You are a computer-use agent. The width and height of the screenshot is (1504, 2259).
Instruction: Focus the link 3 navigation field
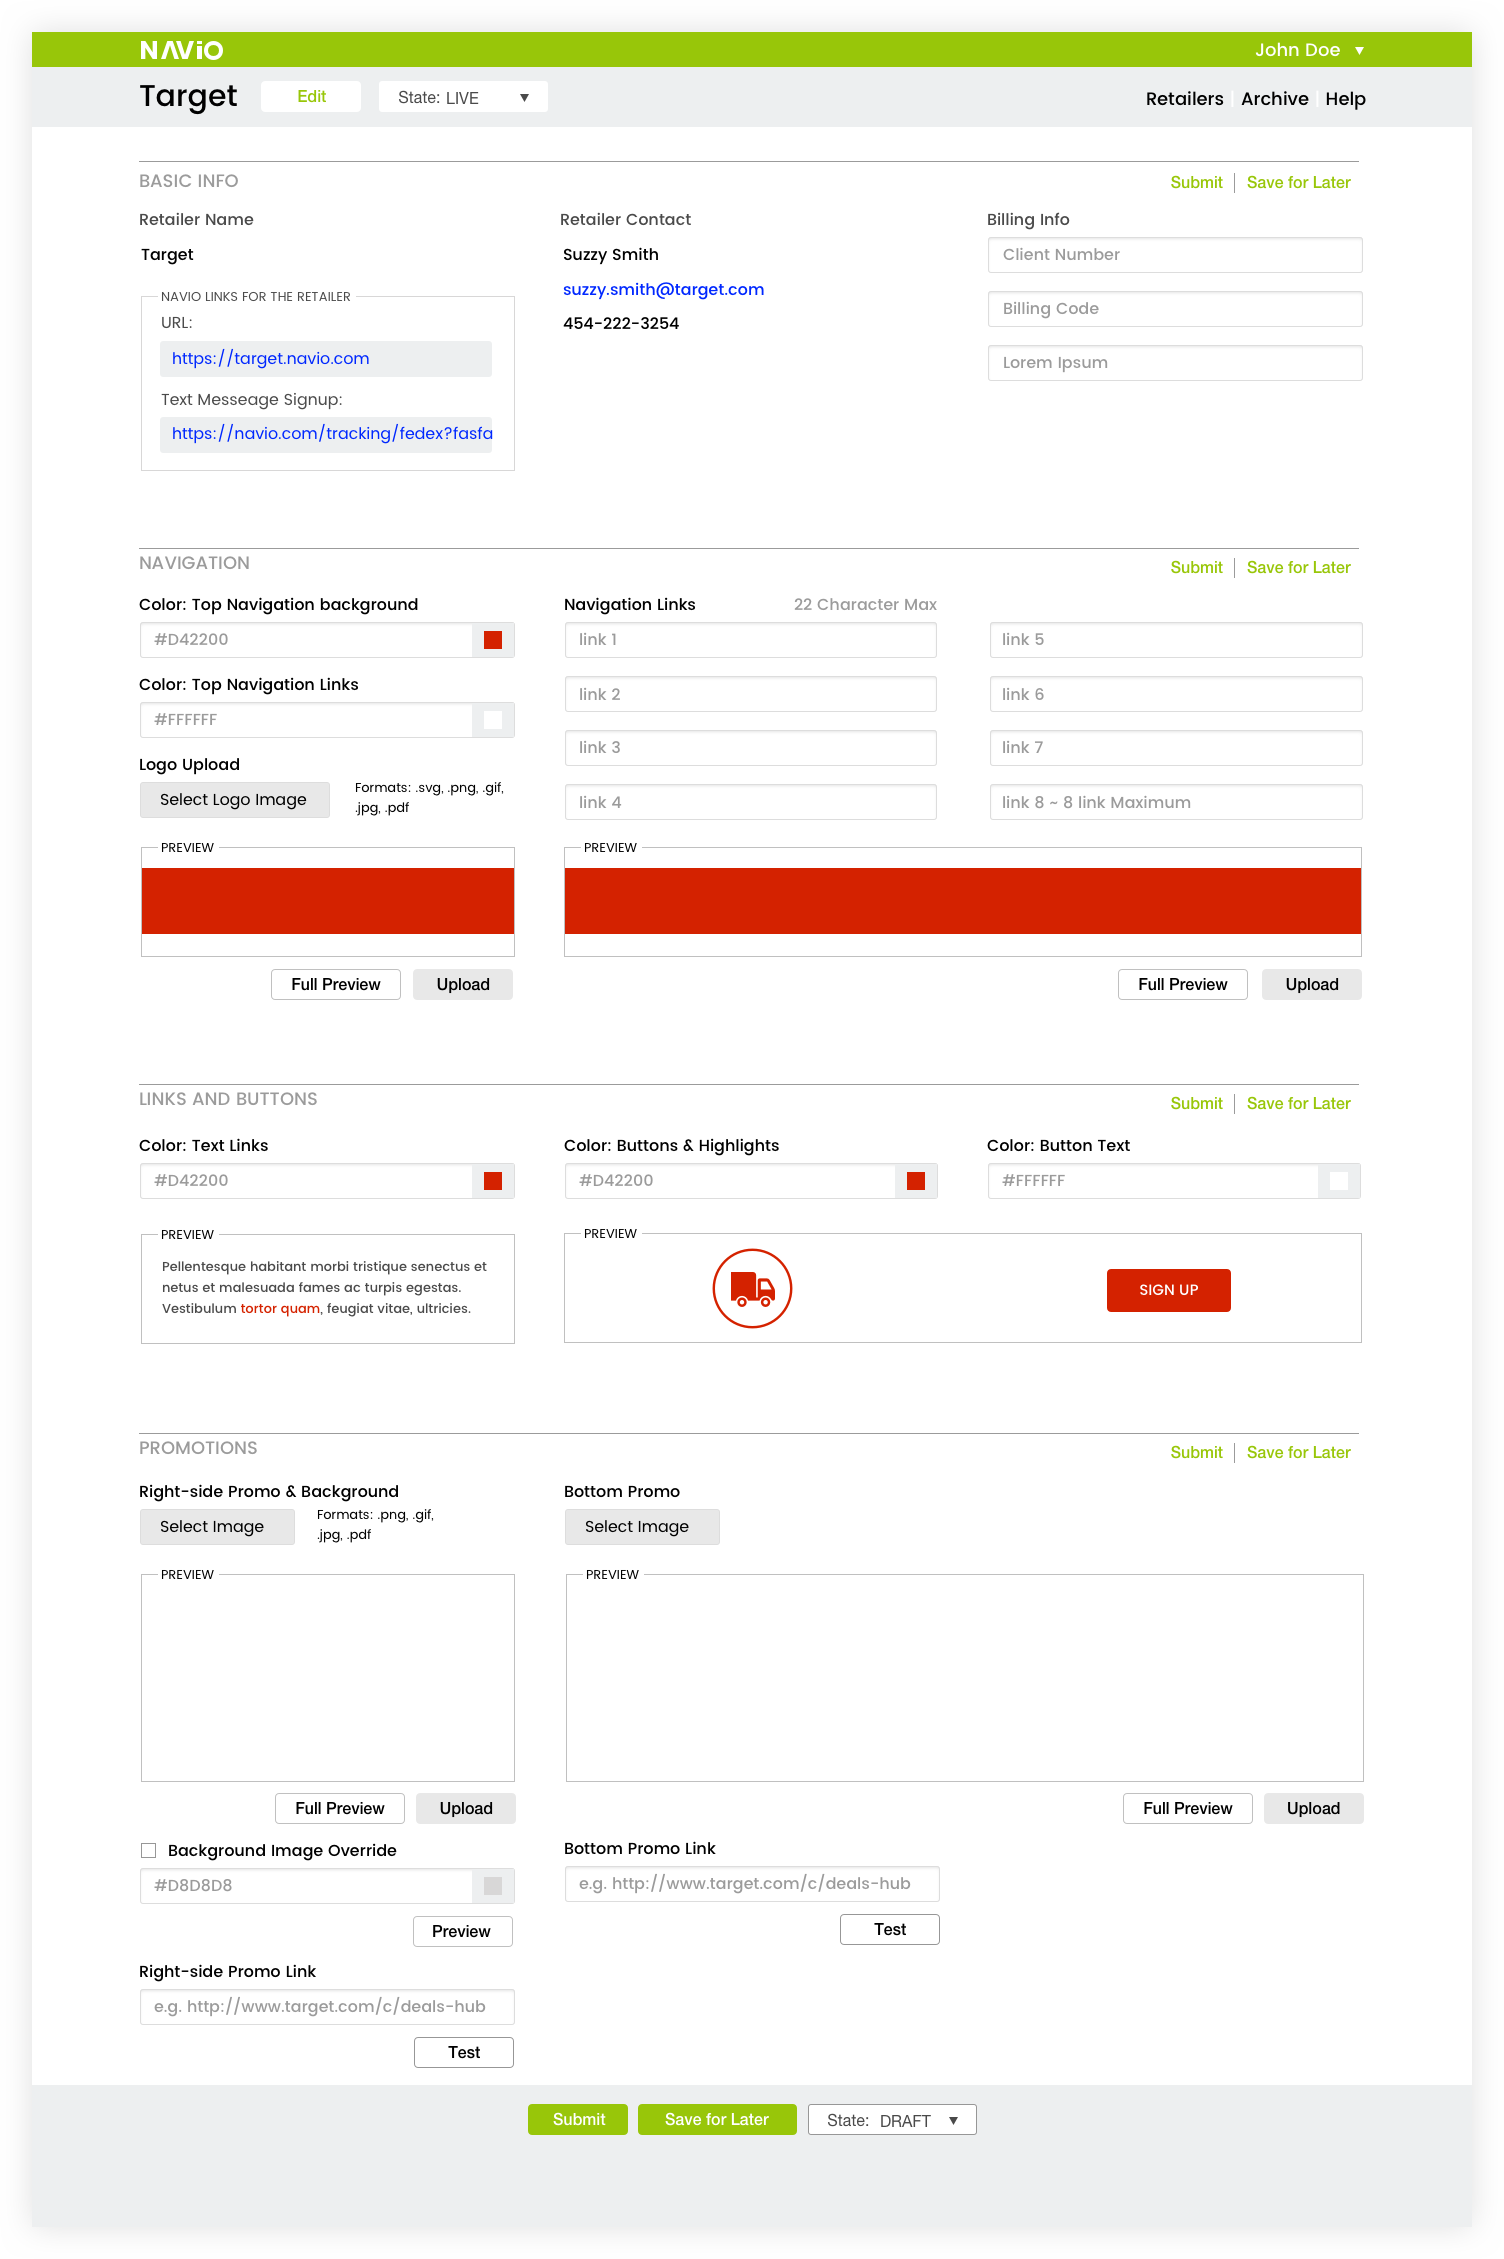tap(750, 748)
